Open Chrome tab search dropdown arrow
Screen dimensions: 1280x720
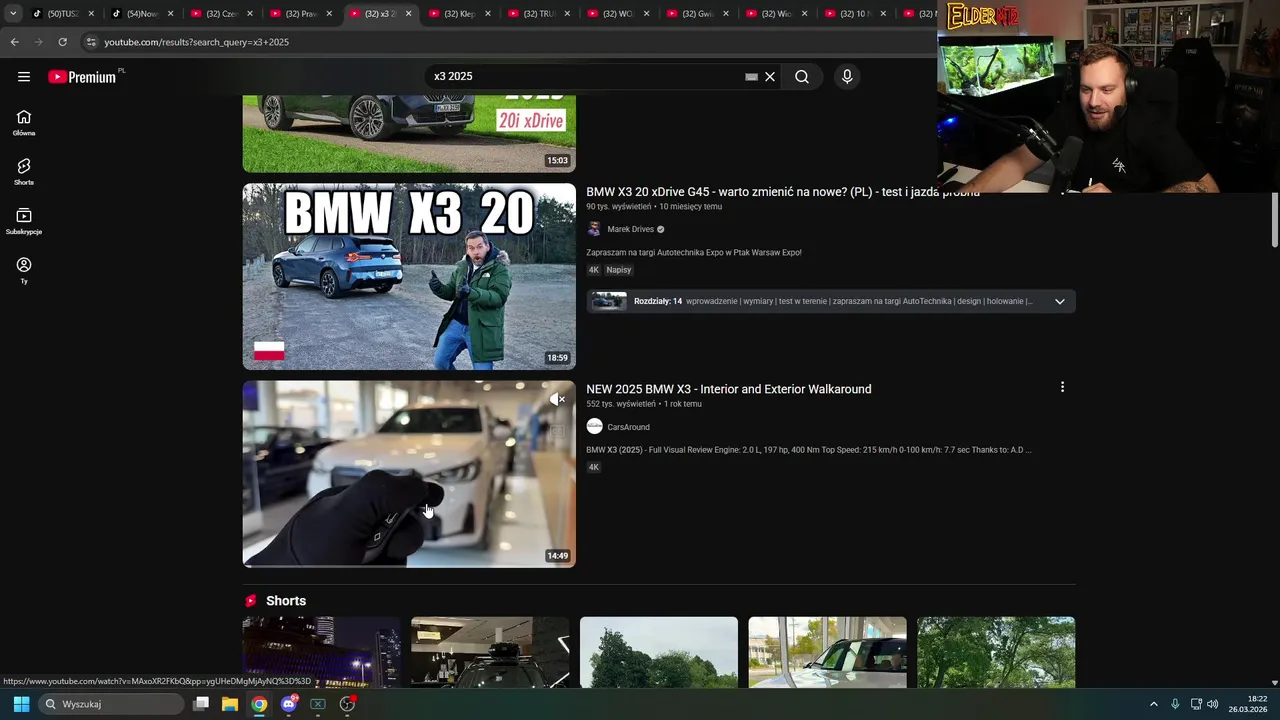point(13,14)
